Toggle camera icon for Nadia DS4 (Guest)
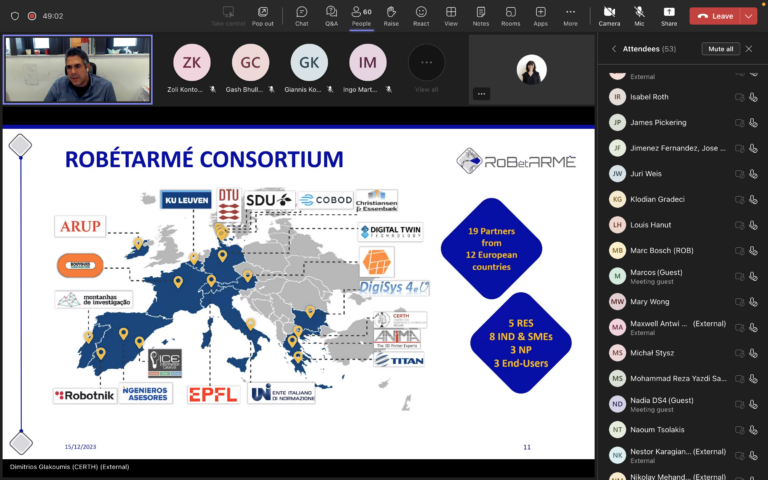 pos(739,404)
